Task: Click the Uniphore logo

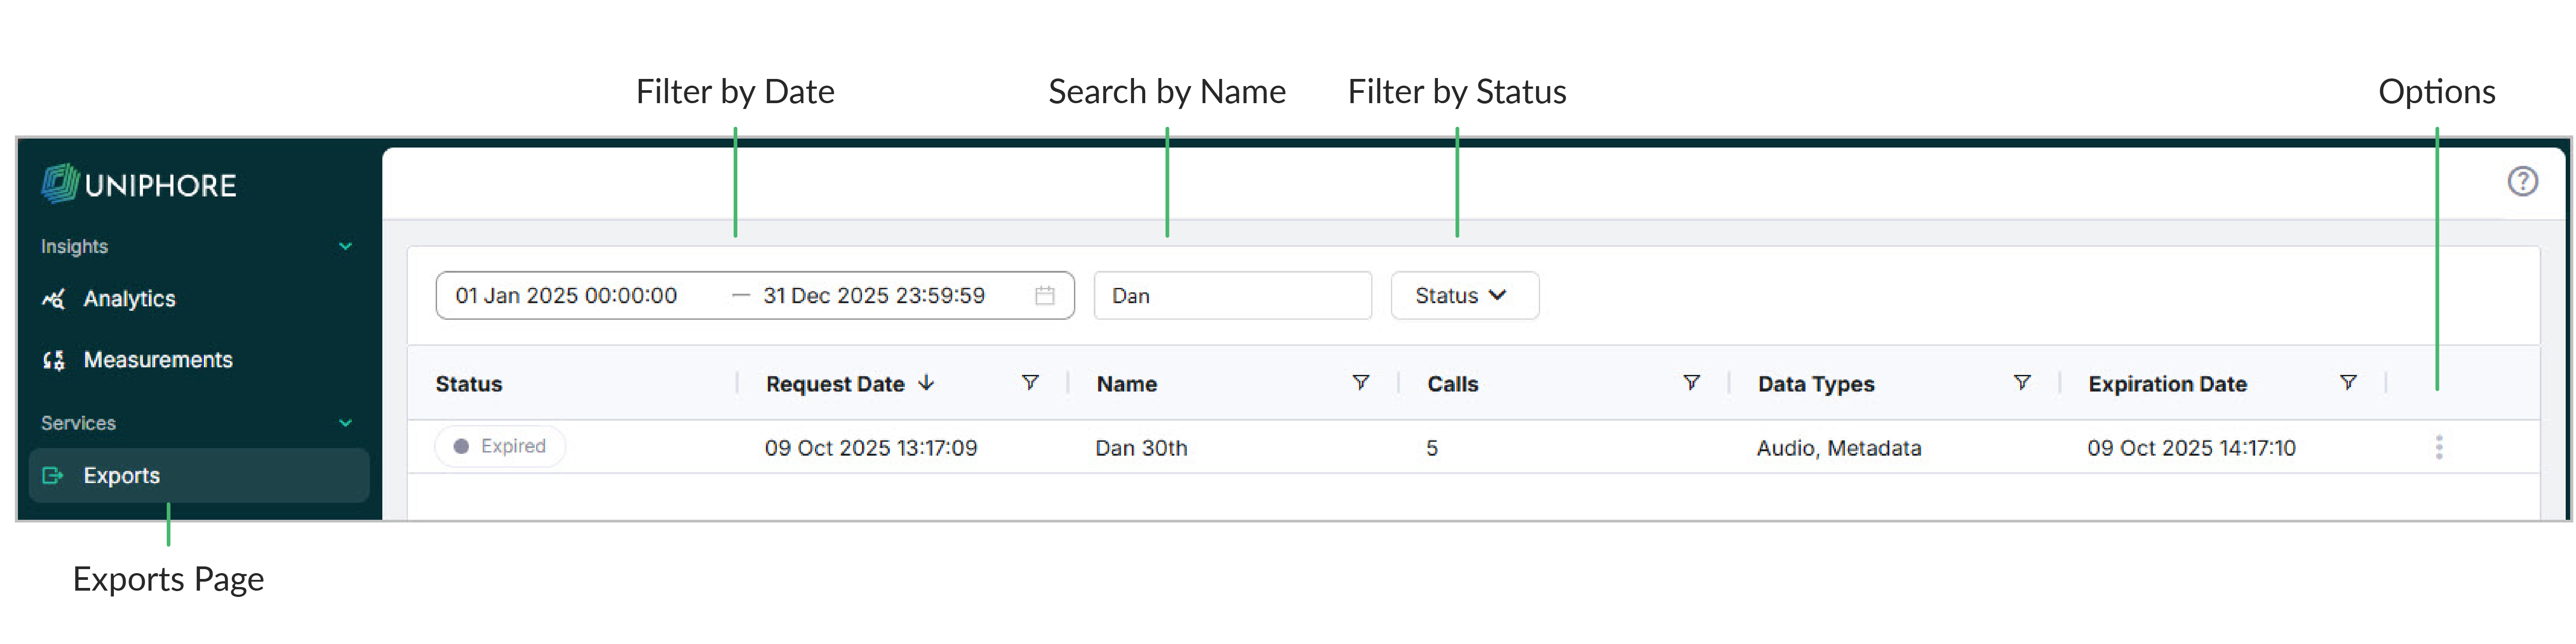Action: pyautogui.click(x=139, y=184)
